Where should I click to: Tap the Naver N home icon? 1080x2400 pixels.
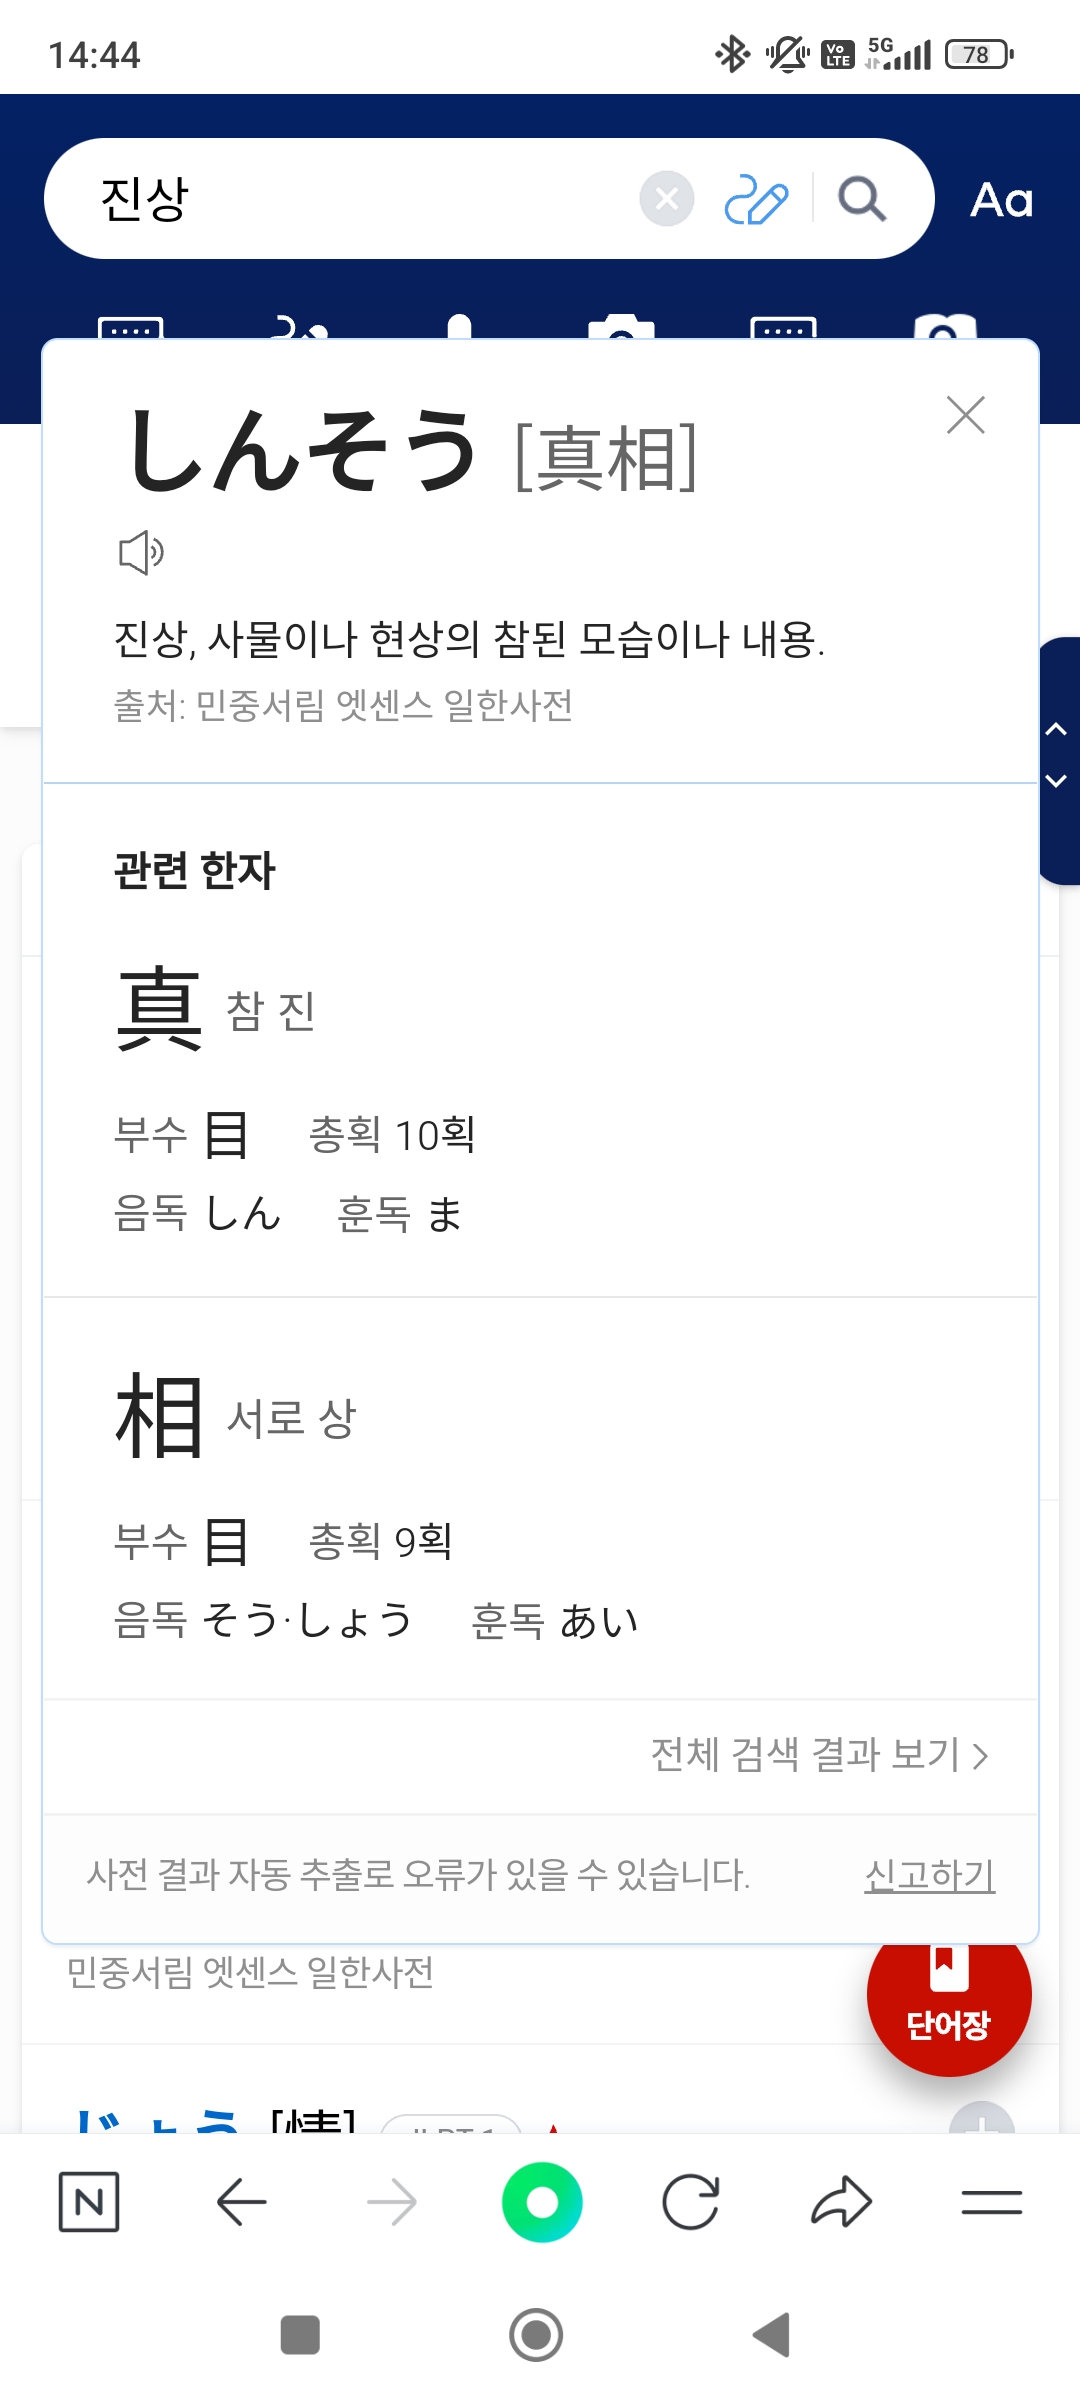(89, 2202)
